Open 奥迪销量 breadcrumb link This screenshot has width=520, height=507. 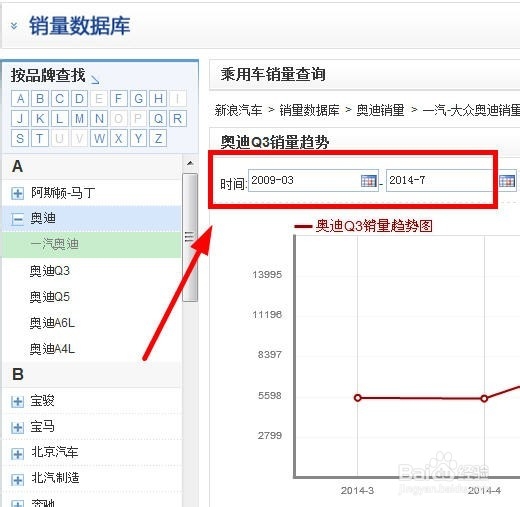380,110
